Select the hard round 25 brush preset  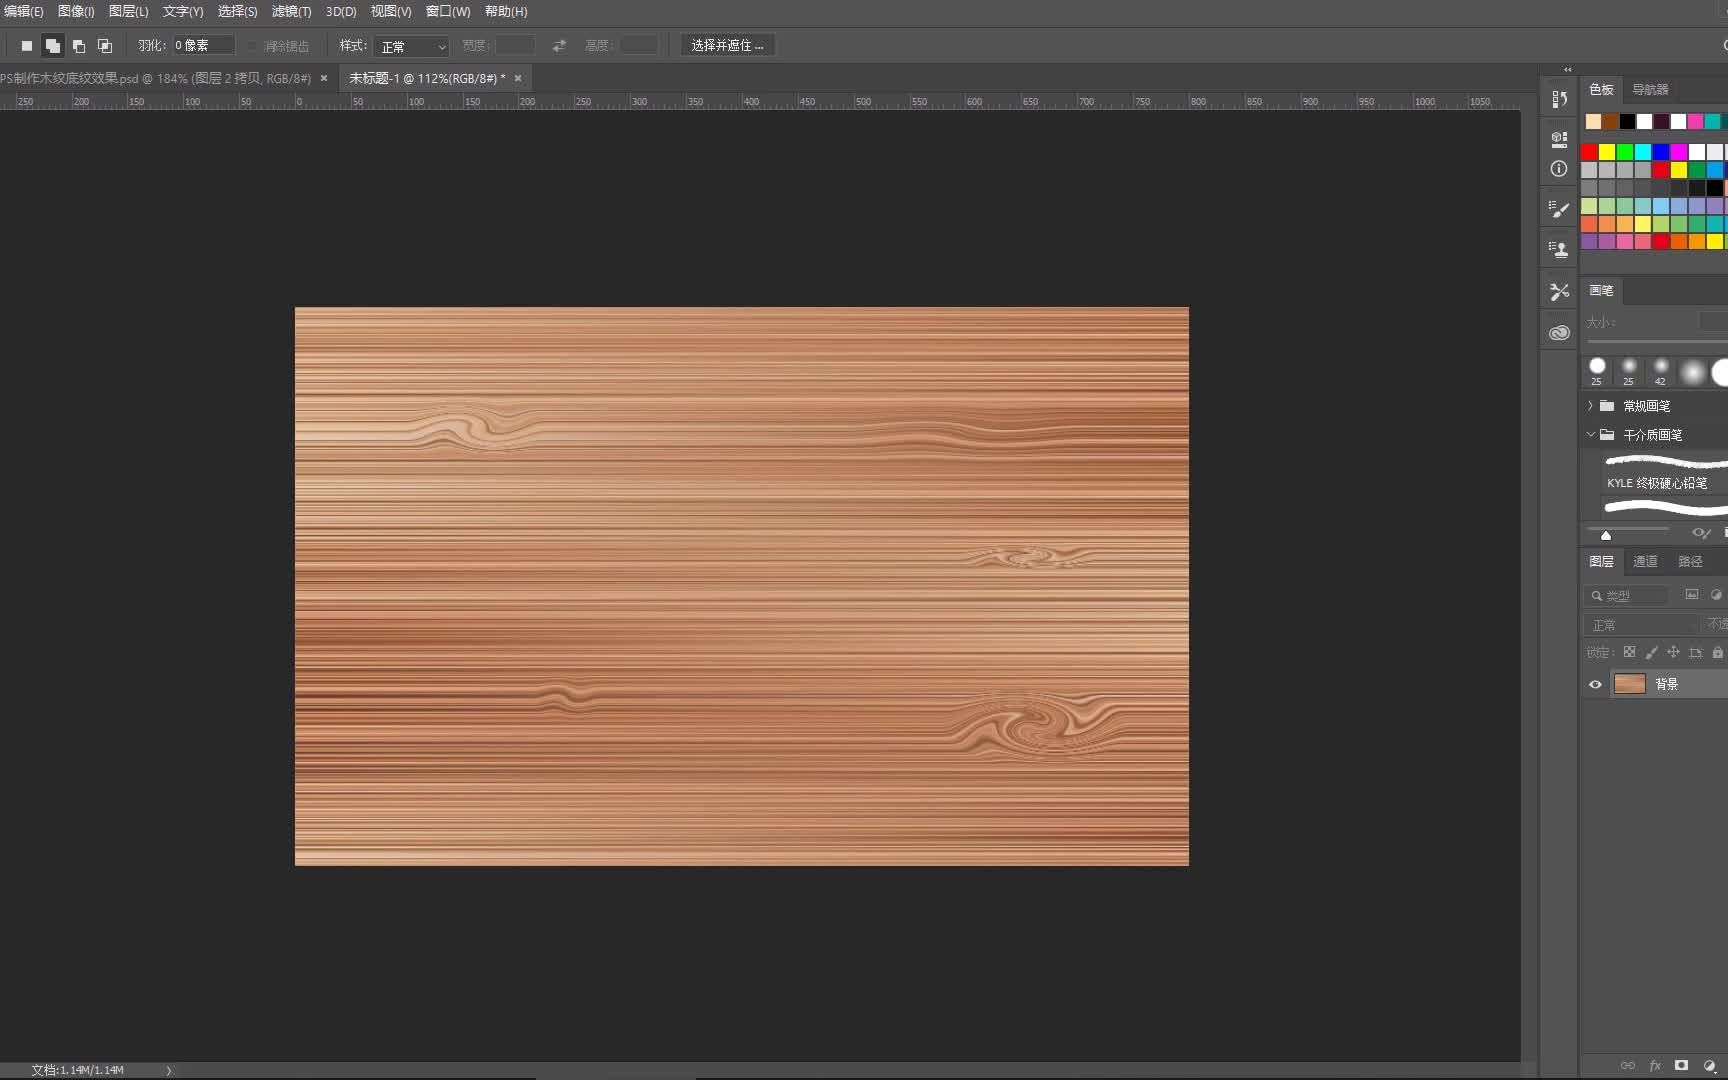pos(1597,371)
